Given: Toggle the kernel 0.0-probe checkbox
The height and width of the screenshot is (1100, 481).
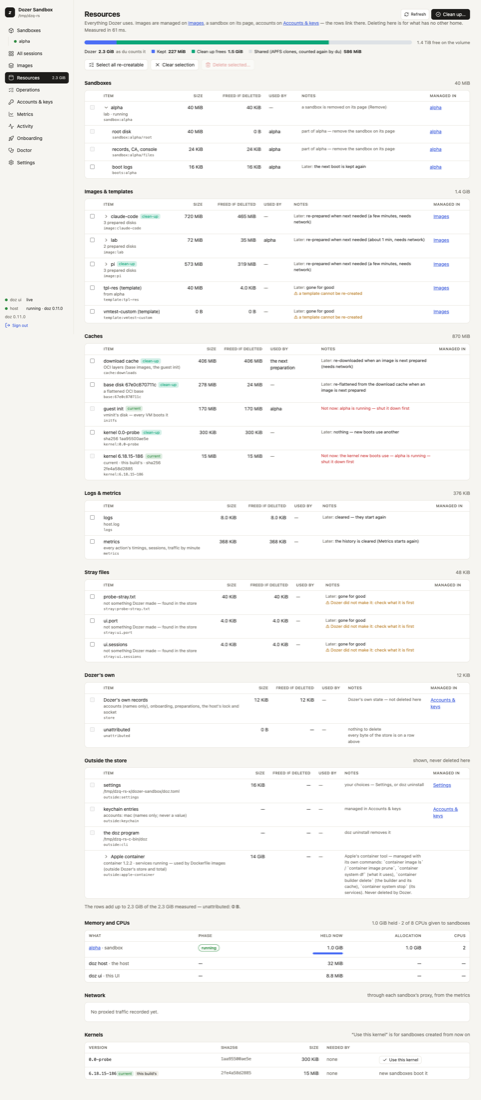Looking at the screenshot, I should [92, 431].
